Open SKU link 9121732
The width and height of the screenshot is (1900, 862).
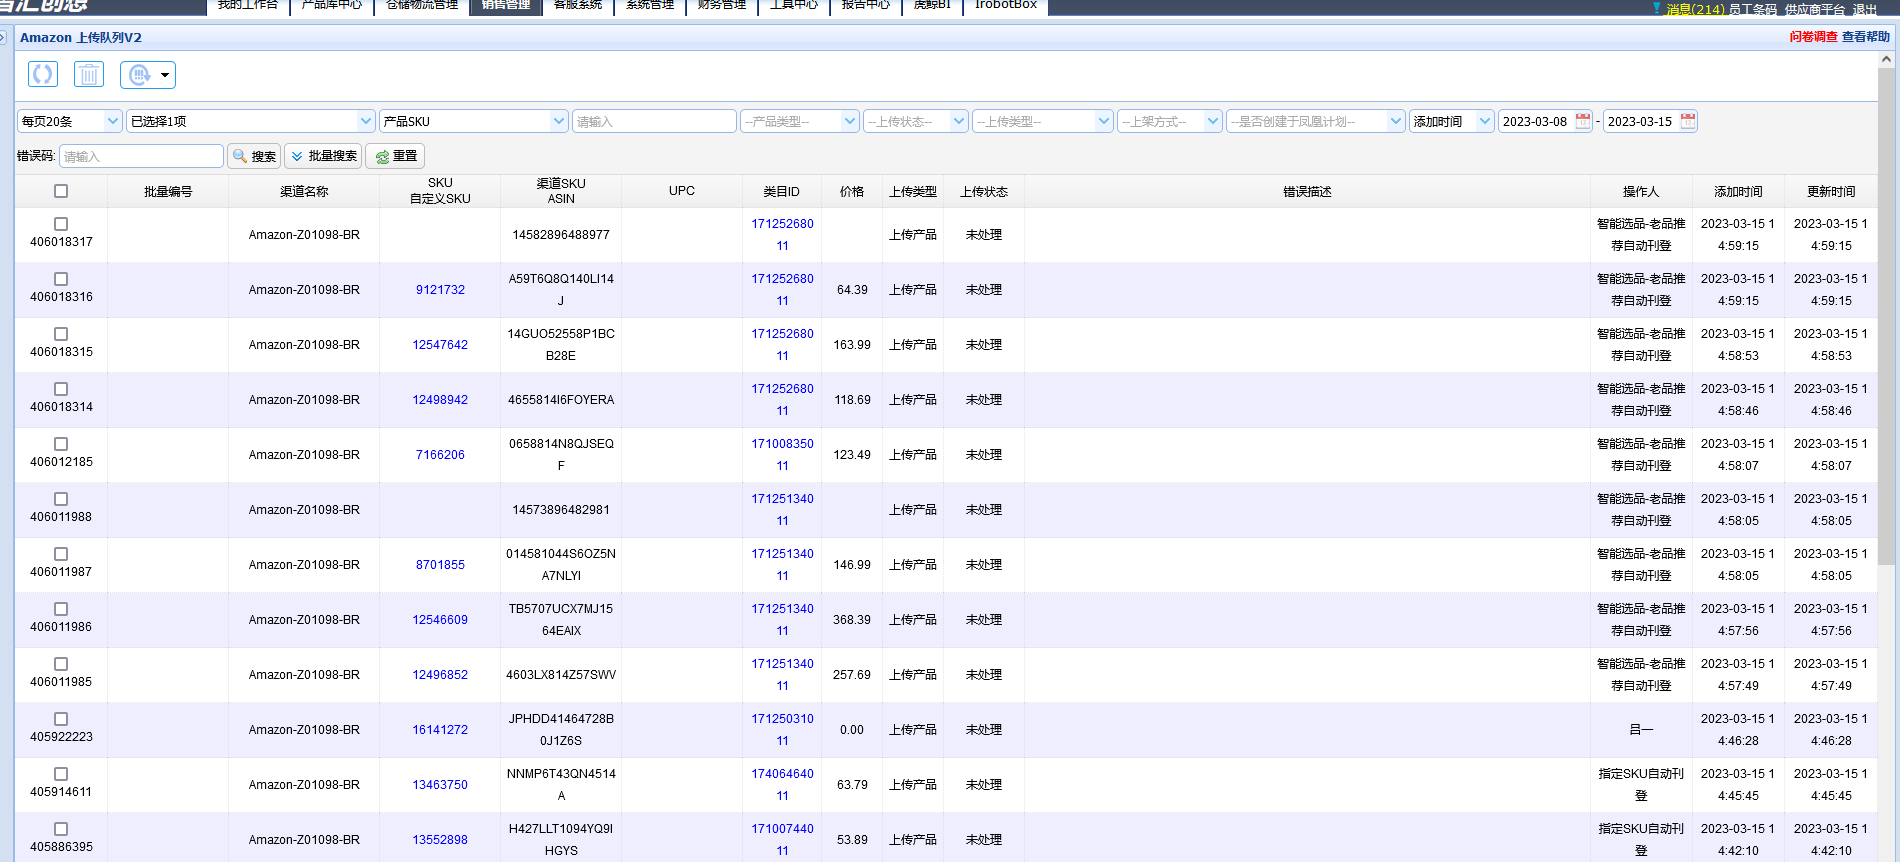[x=440, y=290]
